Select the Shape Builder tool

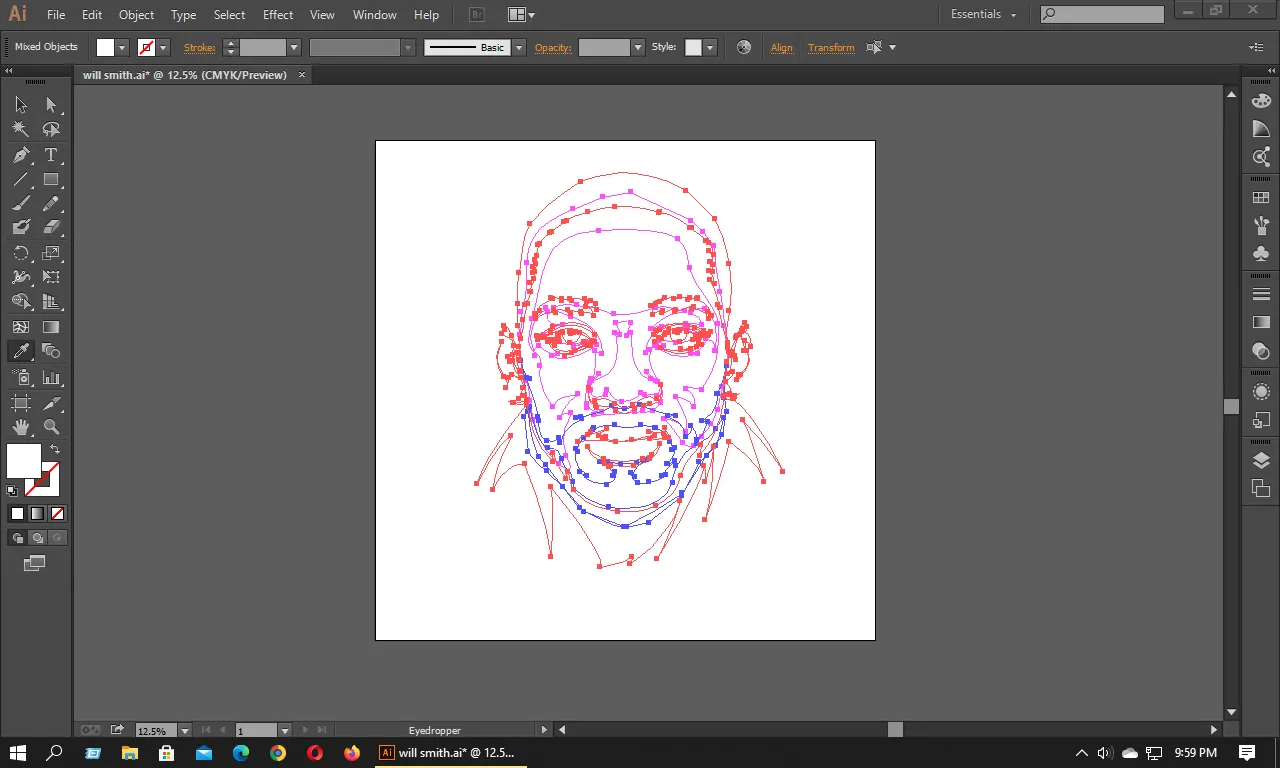(x=21, y=302)
